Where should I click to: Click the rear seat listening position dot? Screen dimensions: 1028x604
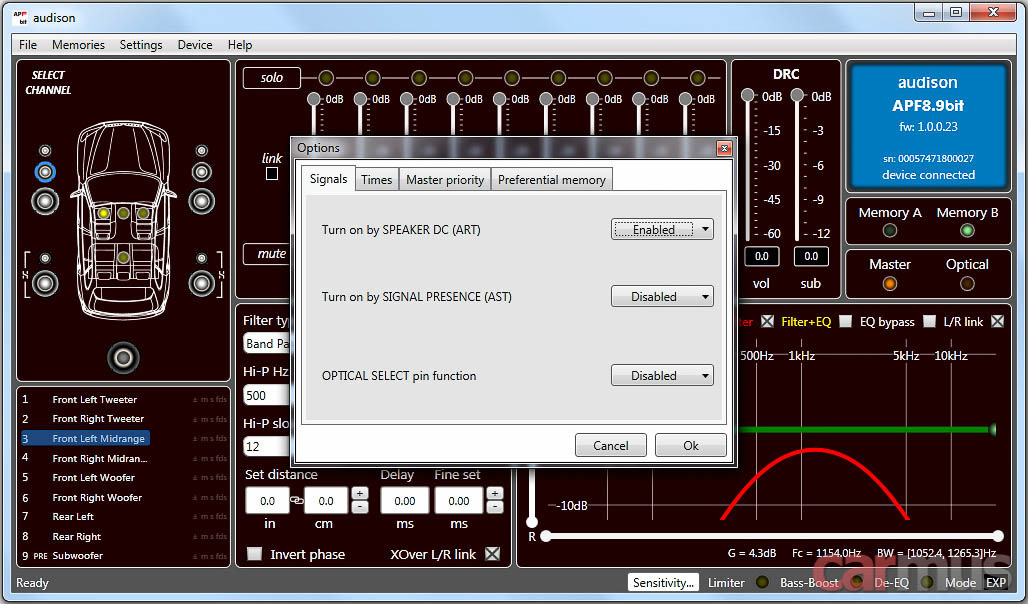(x=123, y=258)
